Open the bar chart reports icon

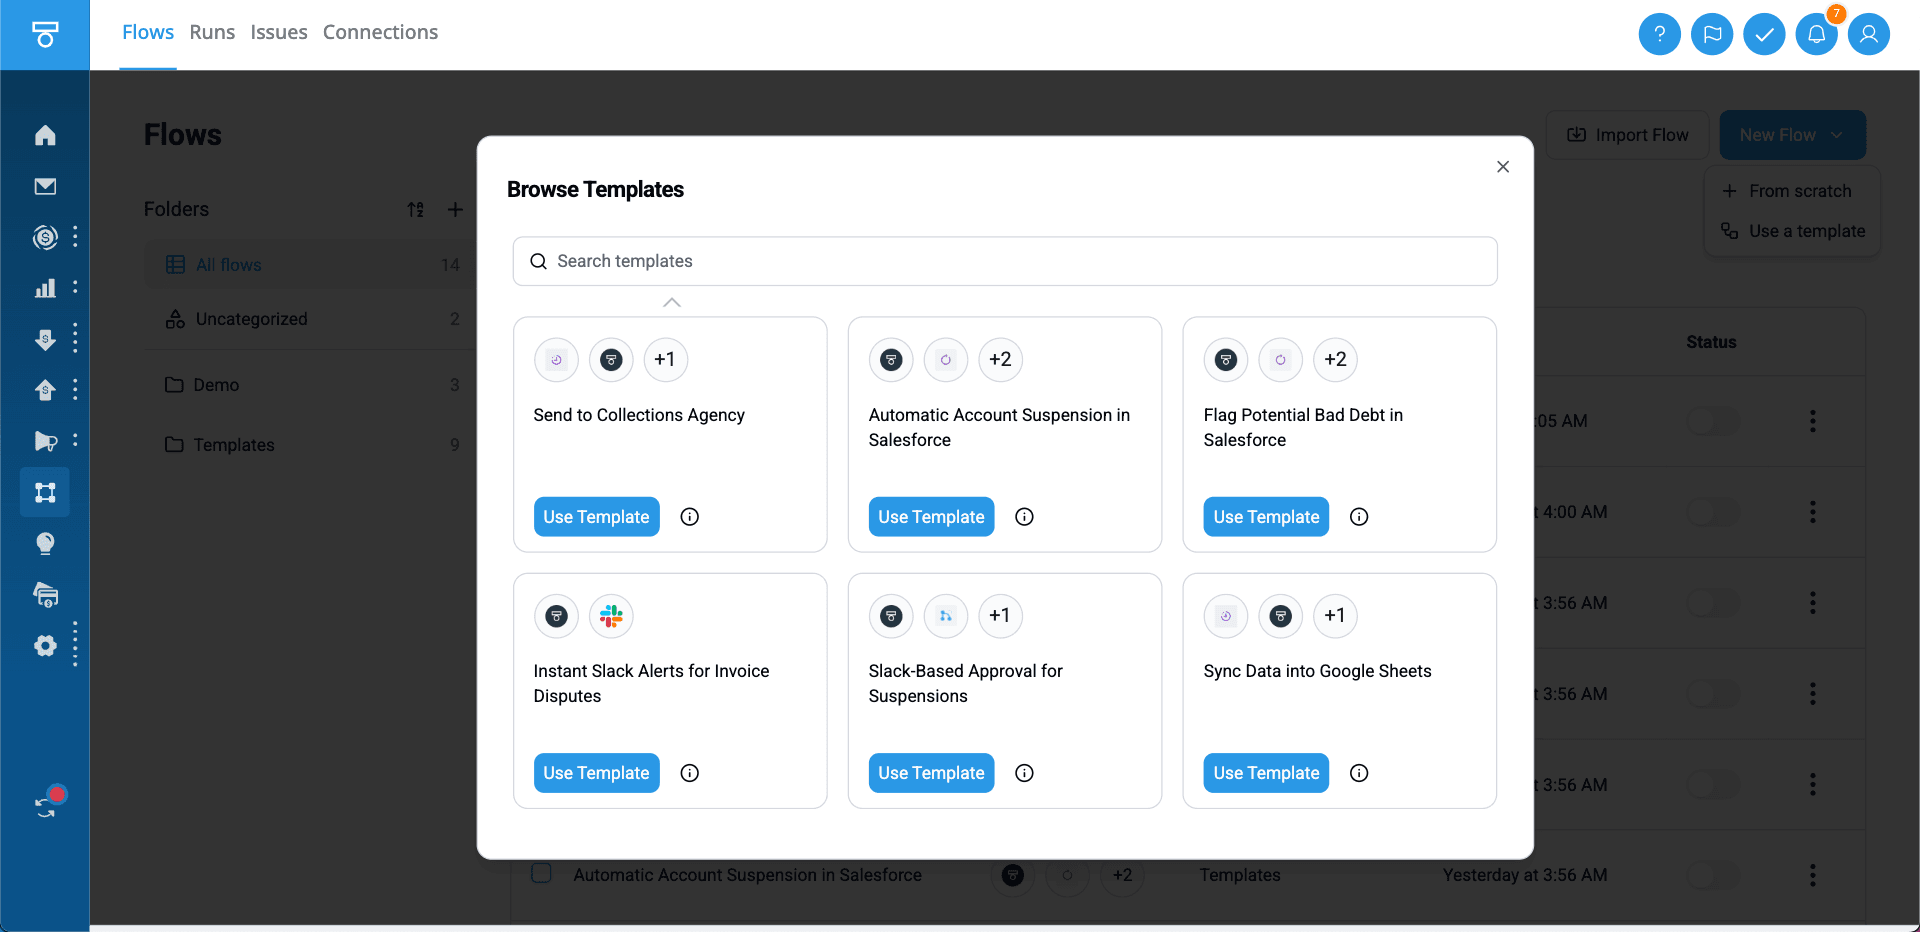pos(45,288)
